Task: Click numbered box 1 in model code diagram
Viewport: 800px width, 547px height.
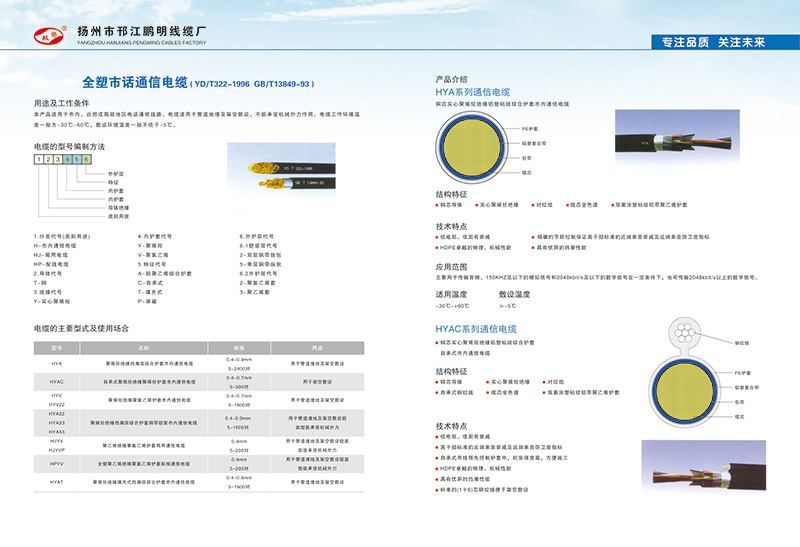Action: tap(38, 160)
